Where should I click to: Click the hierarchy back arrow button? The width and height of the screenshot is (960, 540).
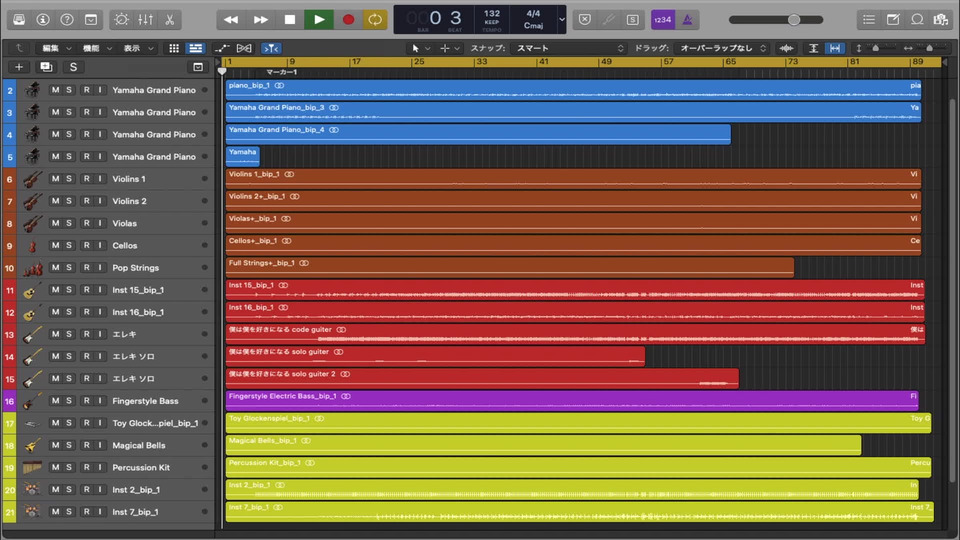19,48
